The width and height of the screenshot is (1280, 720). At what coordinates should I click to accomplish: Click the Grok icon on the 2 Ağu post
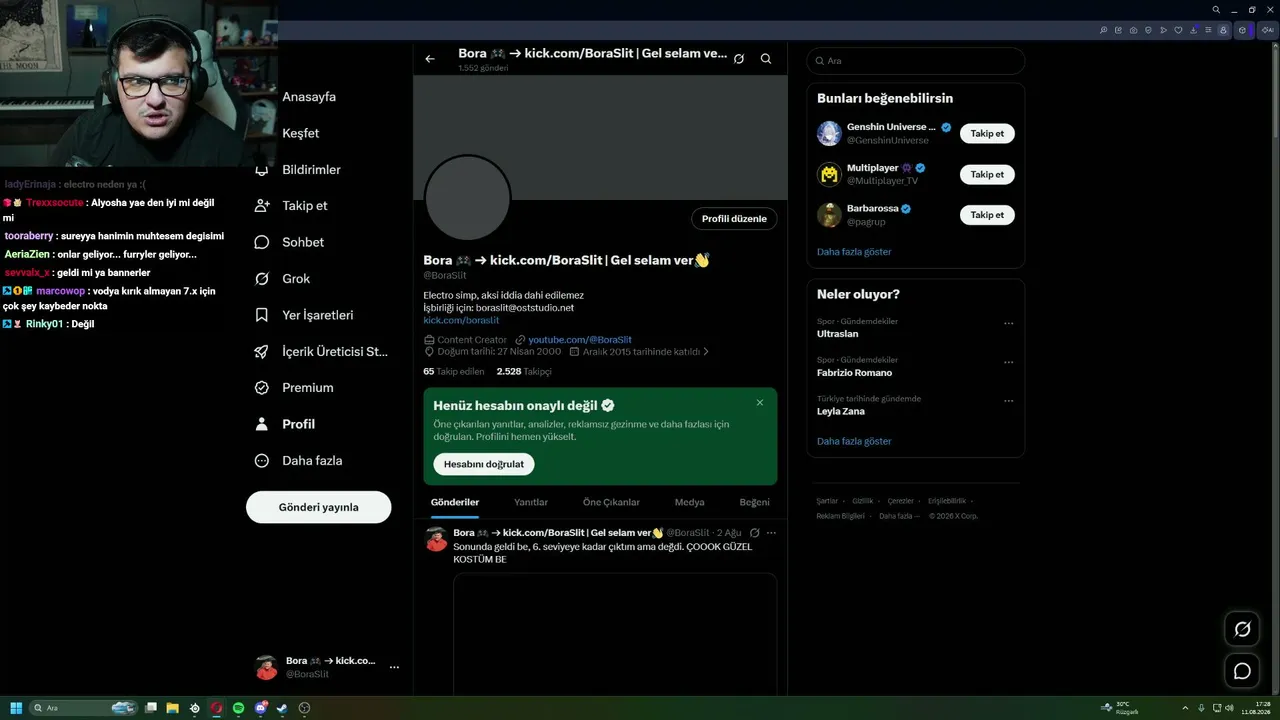click(755, 533)
